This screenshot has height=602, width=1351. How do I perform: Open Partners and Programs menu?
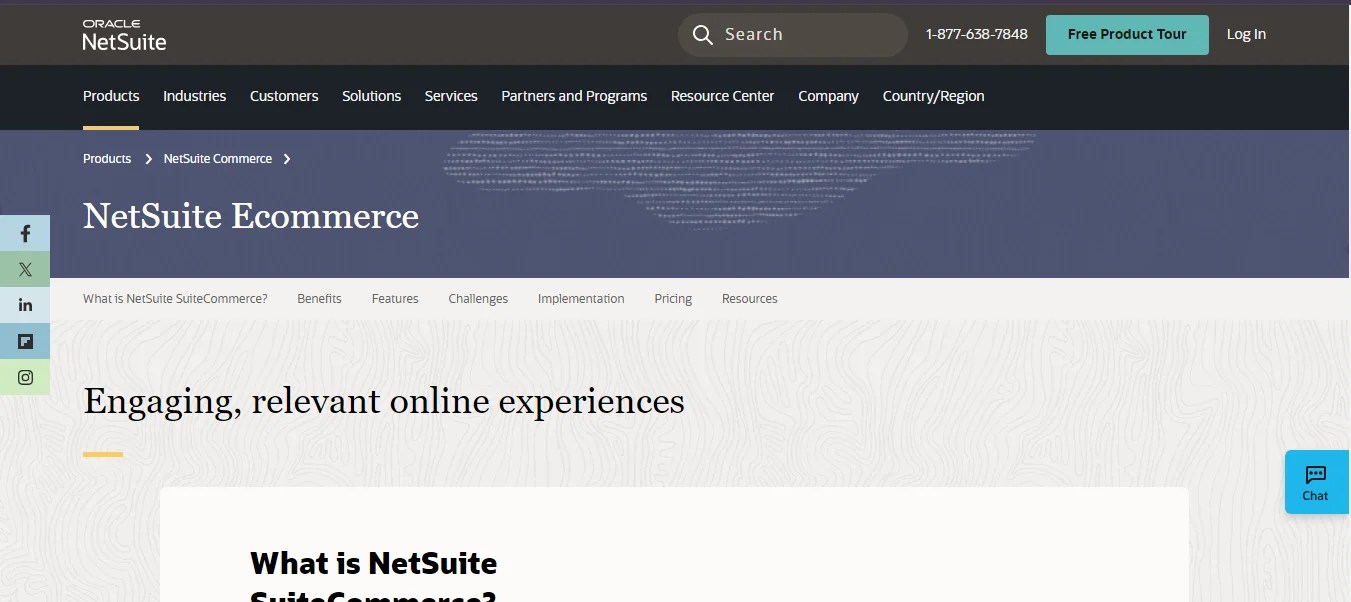[x=574, y=96]
